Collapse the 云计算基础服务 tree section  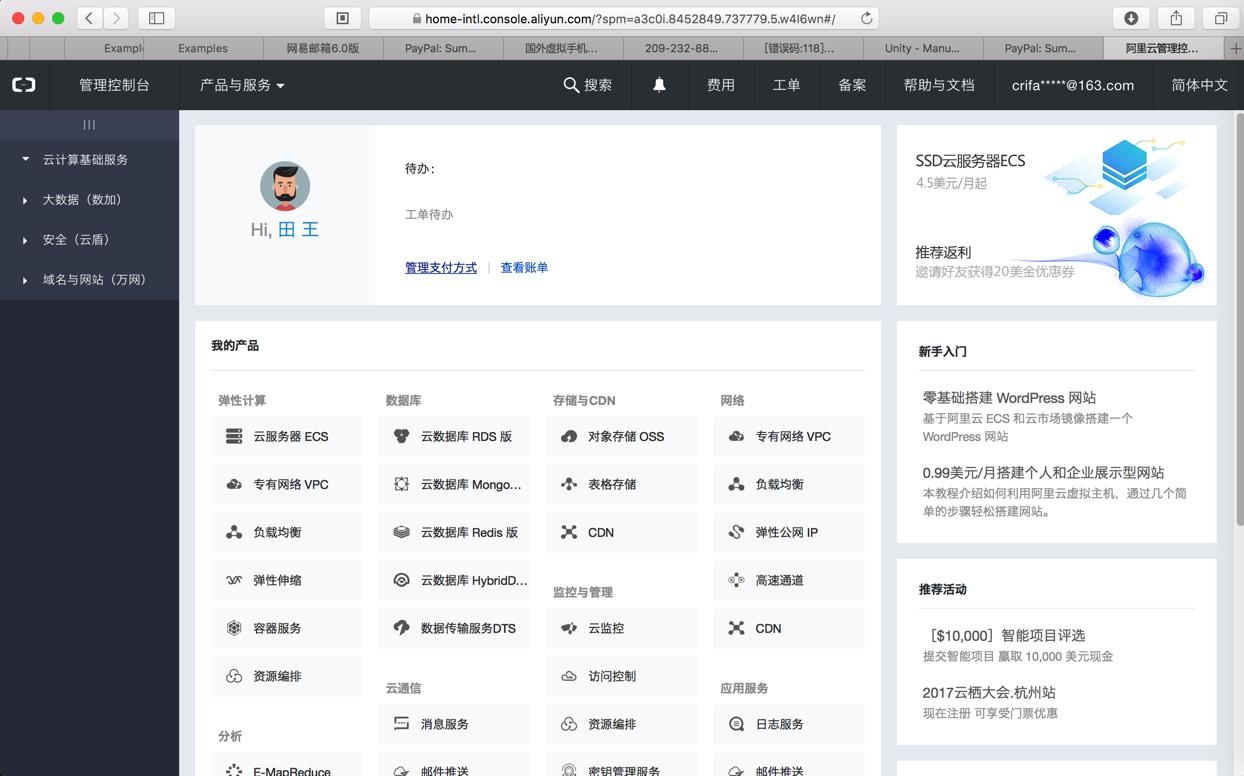pos(25,160)
